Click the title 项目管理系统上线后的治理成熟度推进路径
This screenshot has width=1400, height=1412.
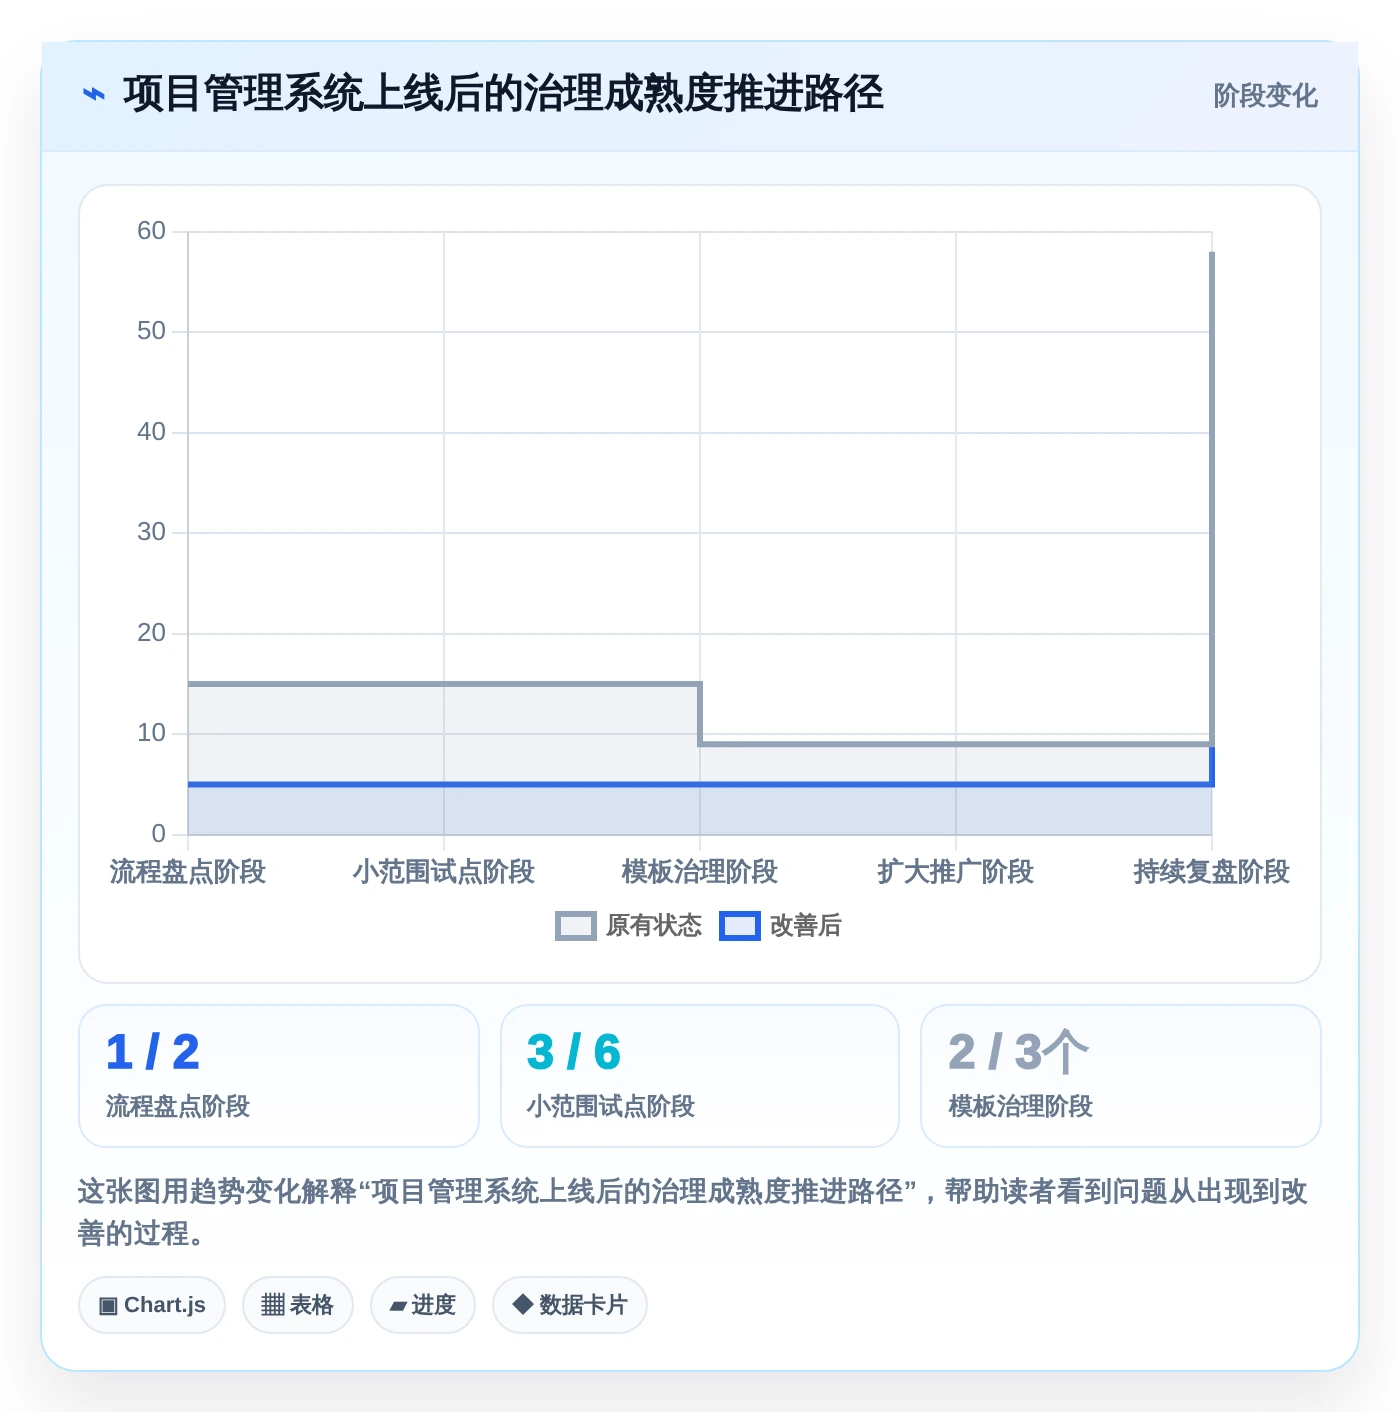coord(503,94)
